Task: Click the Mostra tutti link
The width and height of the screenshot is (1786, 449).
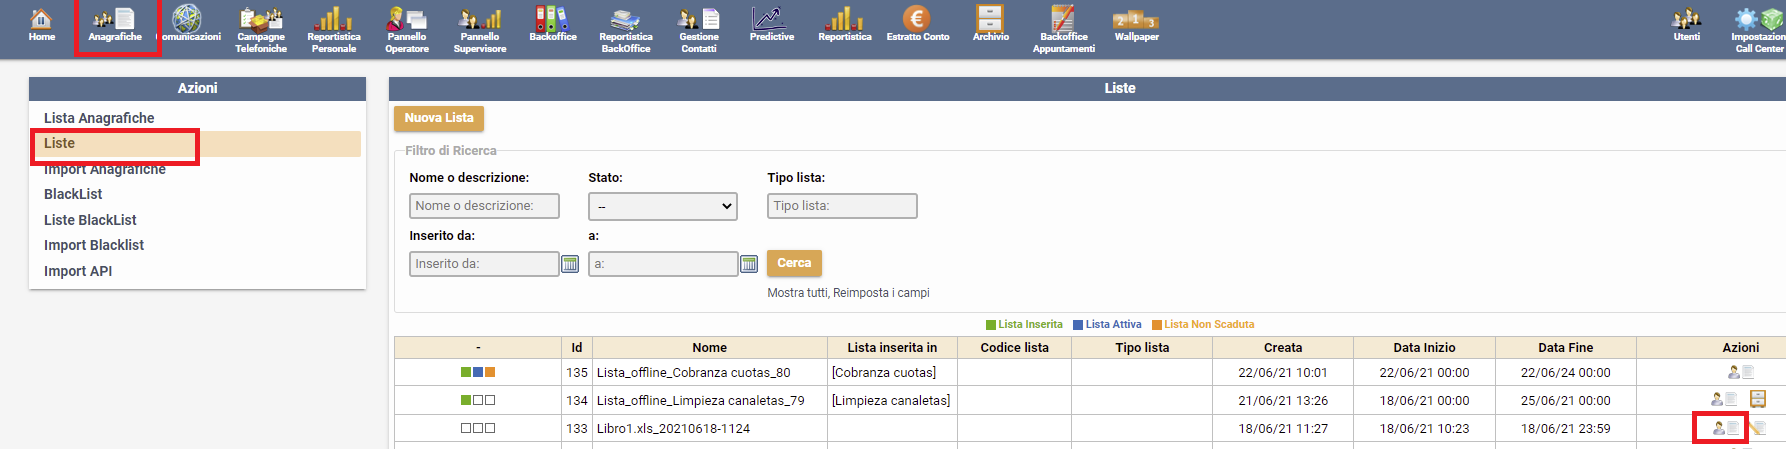Action: pos(797,293)
